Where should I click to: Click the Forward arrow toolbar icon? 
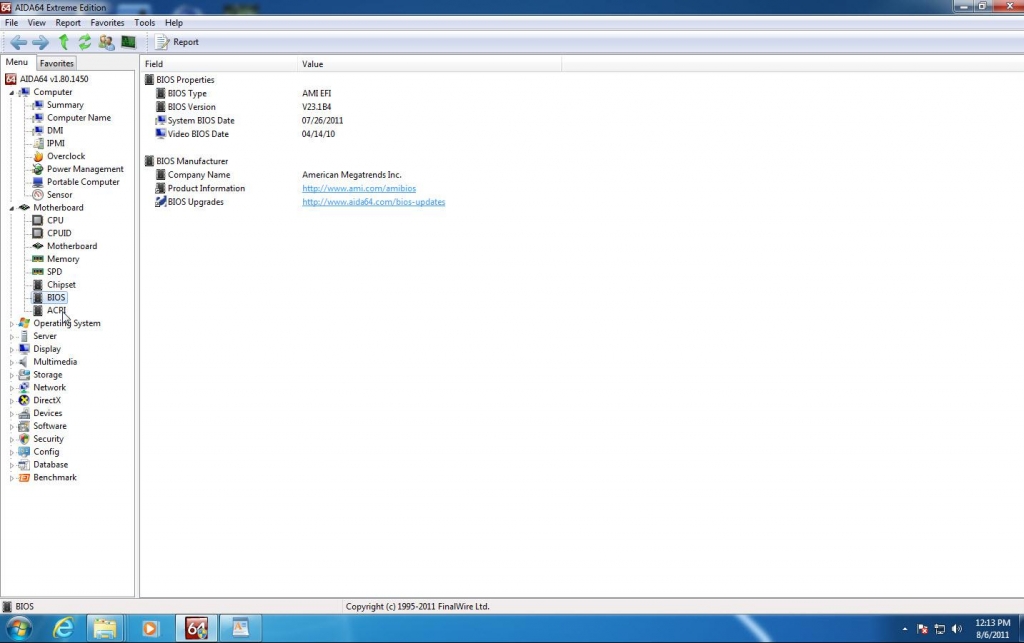pyautogui.click(x=40, y=42)
